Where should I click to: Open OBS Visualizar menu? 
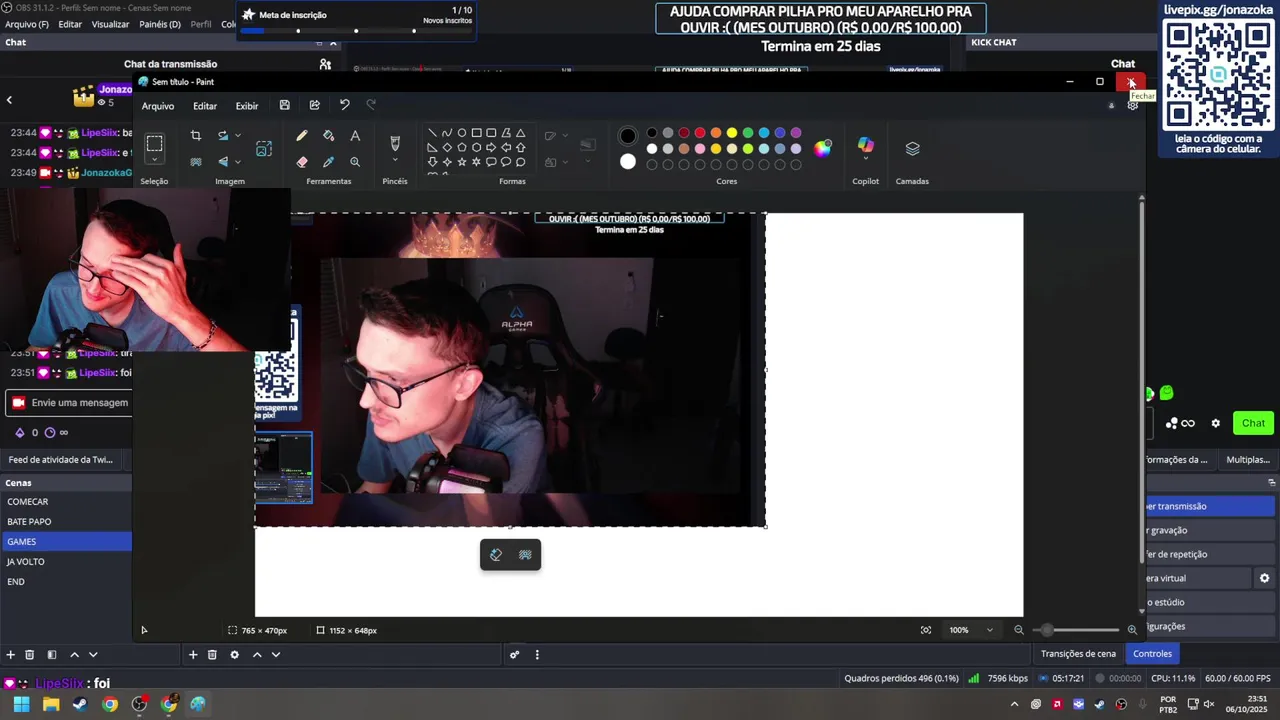click(110, 24)
